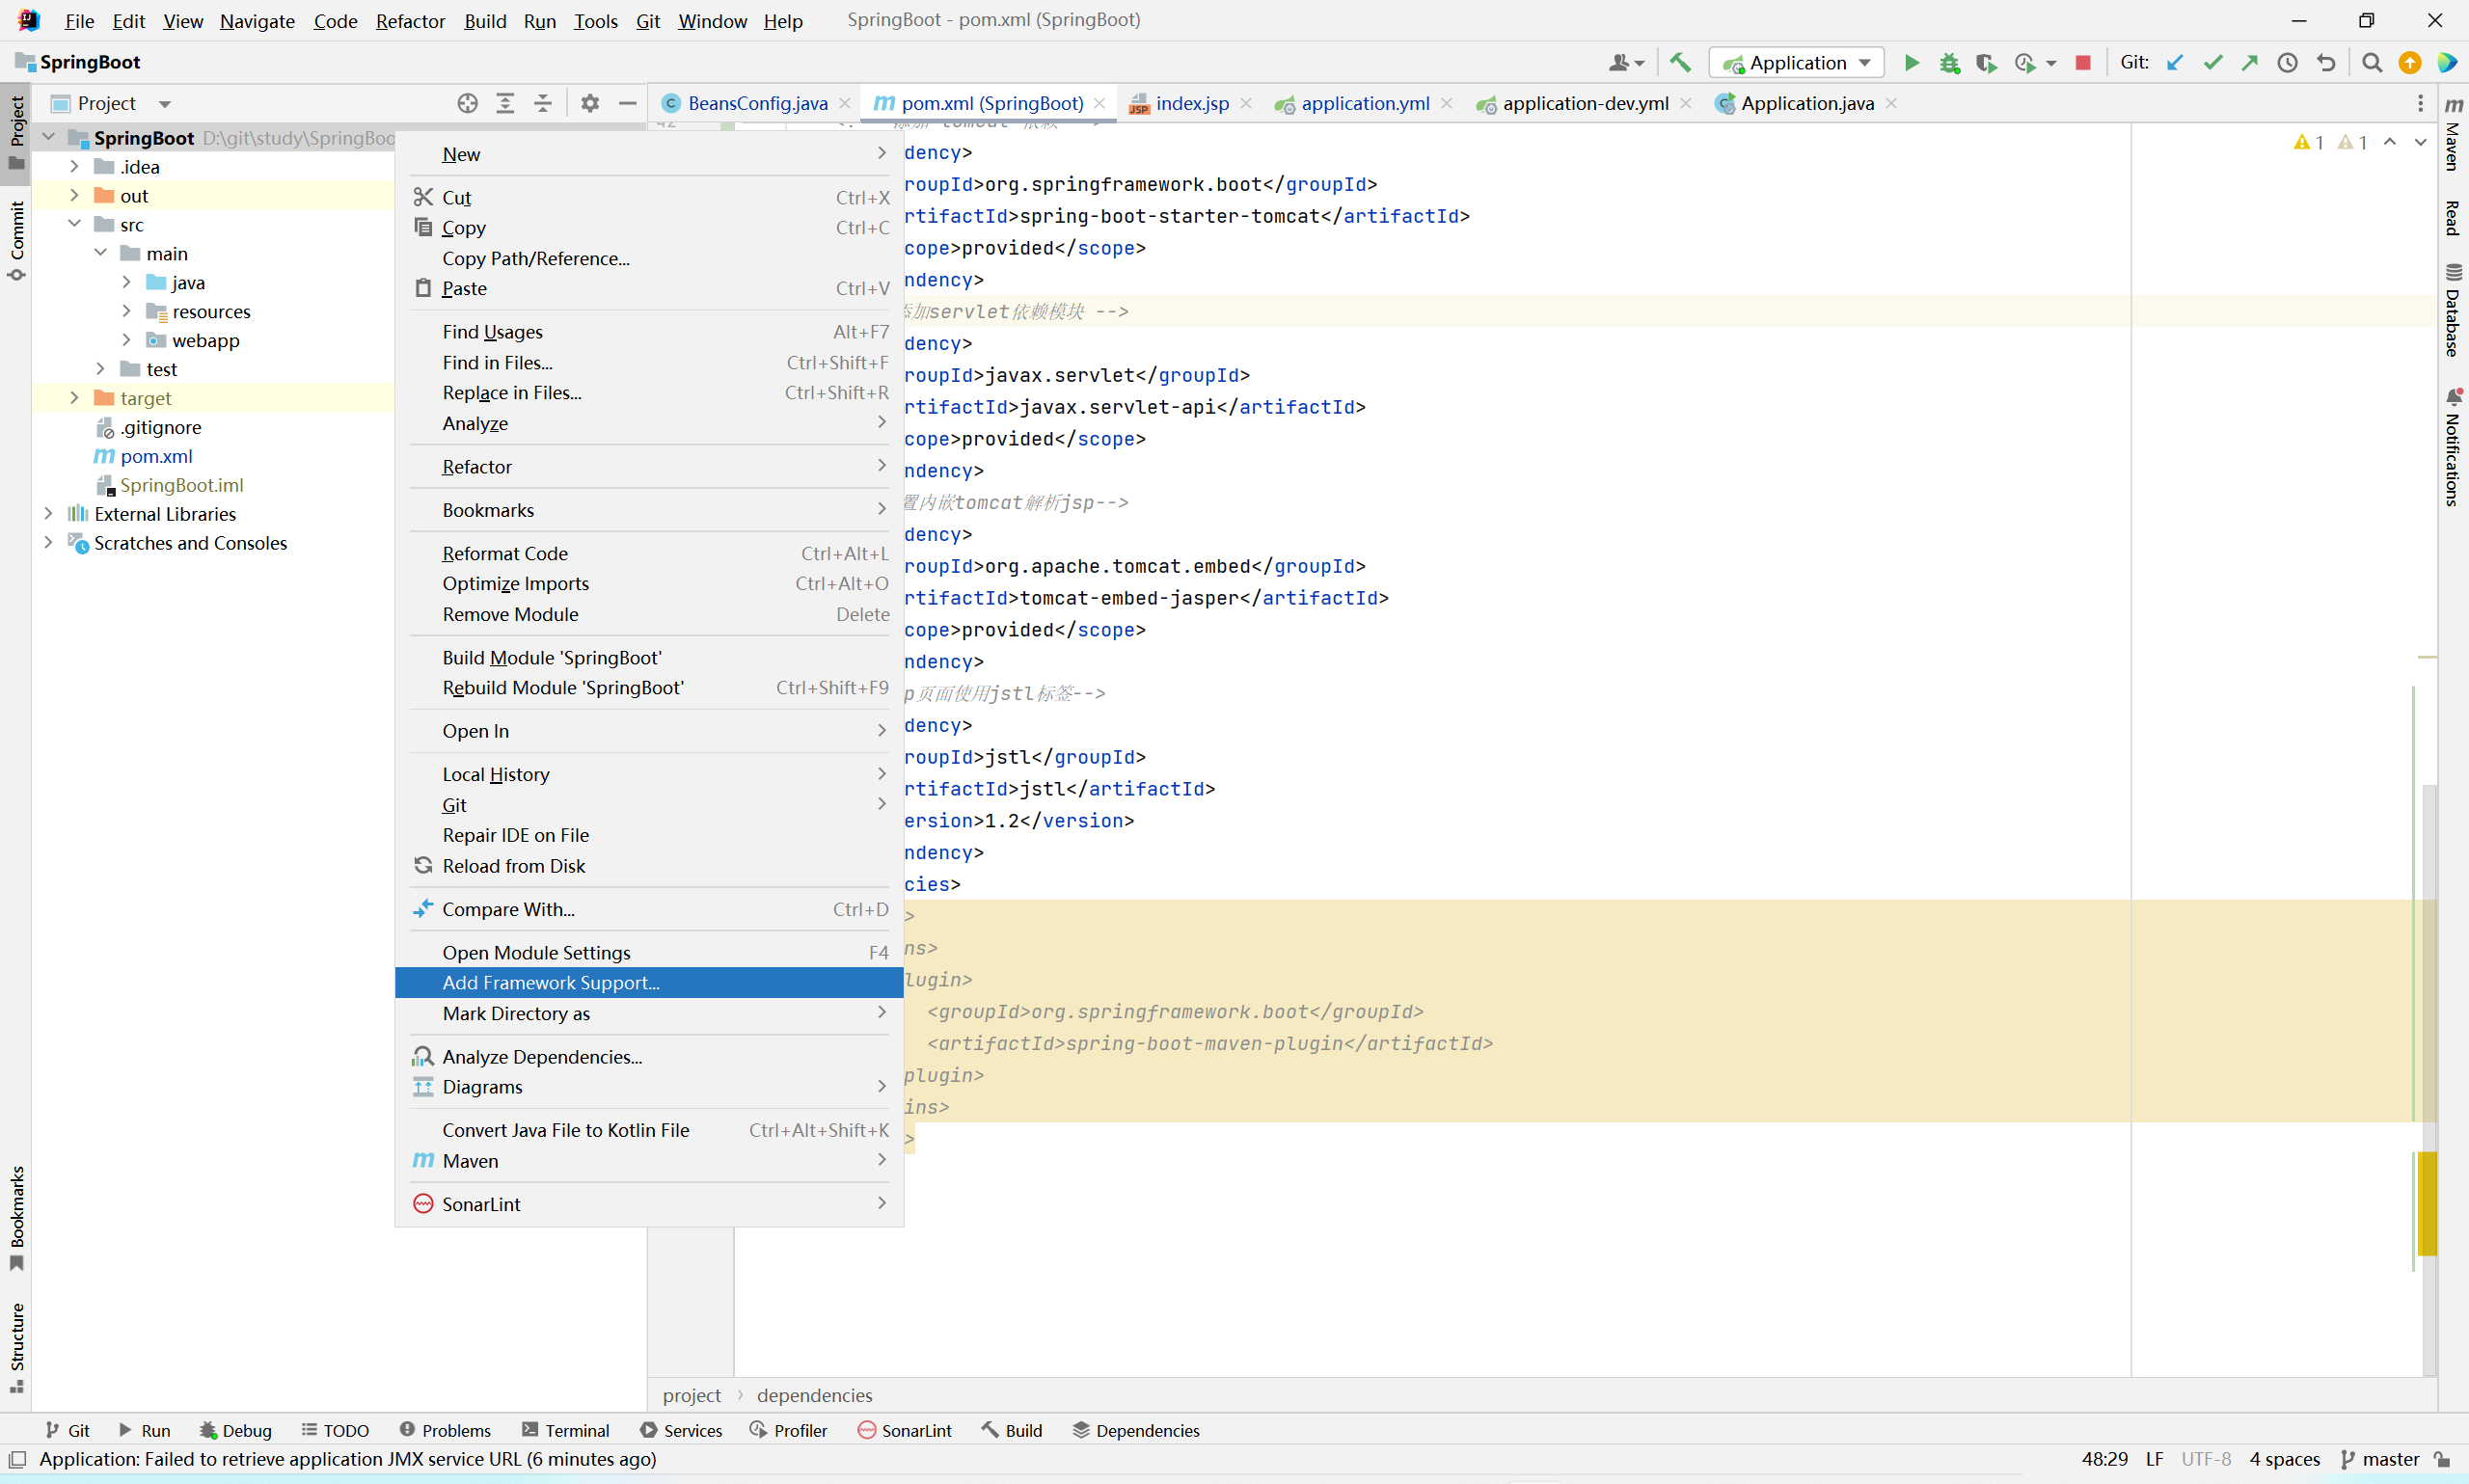Toggle the Maven tool window stripe
This screenshot has height=1484, width=2469.
coord(2453,135)
